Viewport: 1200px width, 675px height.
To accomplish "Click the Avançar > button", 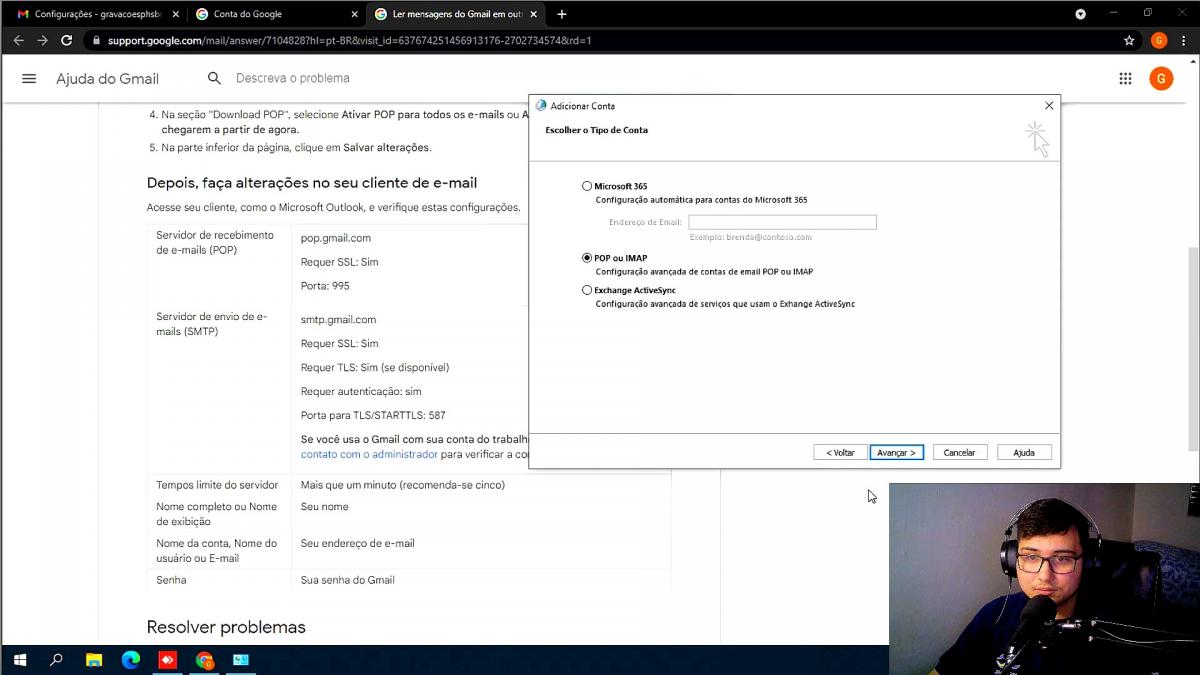I will [896, 453].
